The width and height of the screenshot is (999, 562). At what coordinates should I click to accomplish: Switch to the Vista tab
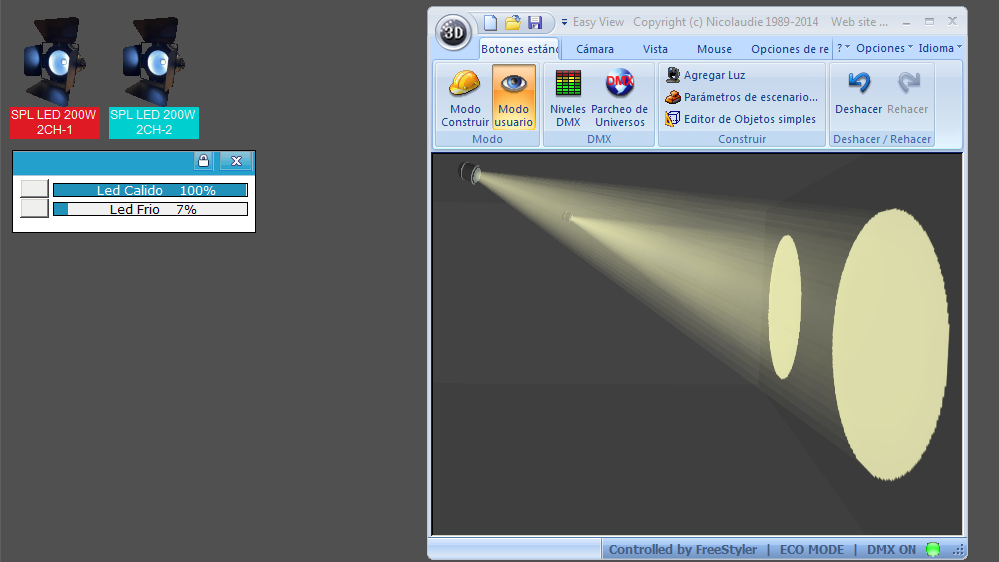tap(655, 49)
